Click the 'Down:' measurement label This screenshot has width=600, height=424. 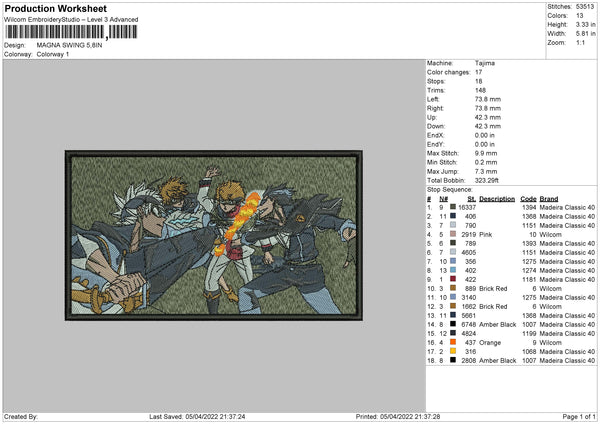point(436,126)
